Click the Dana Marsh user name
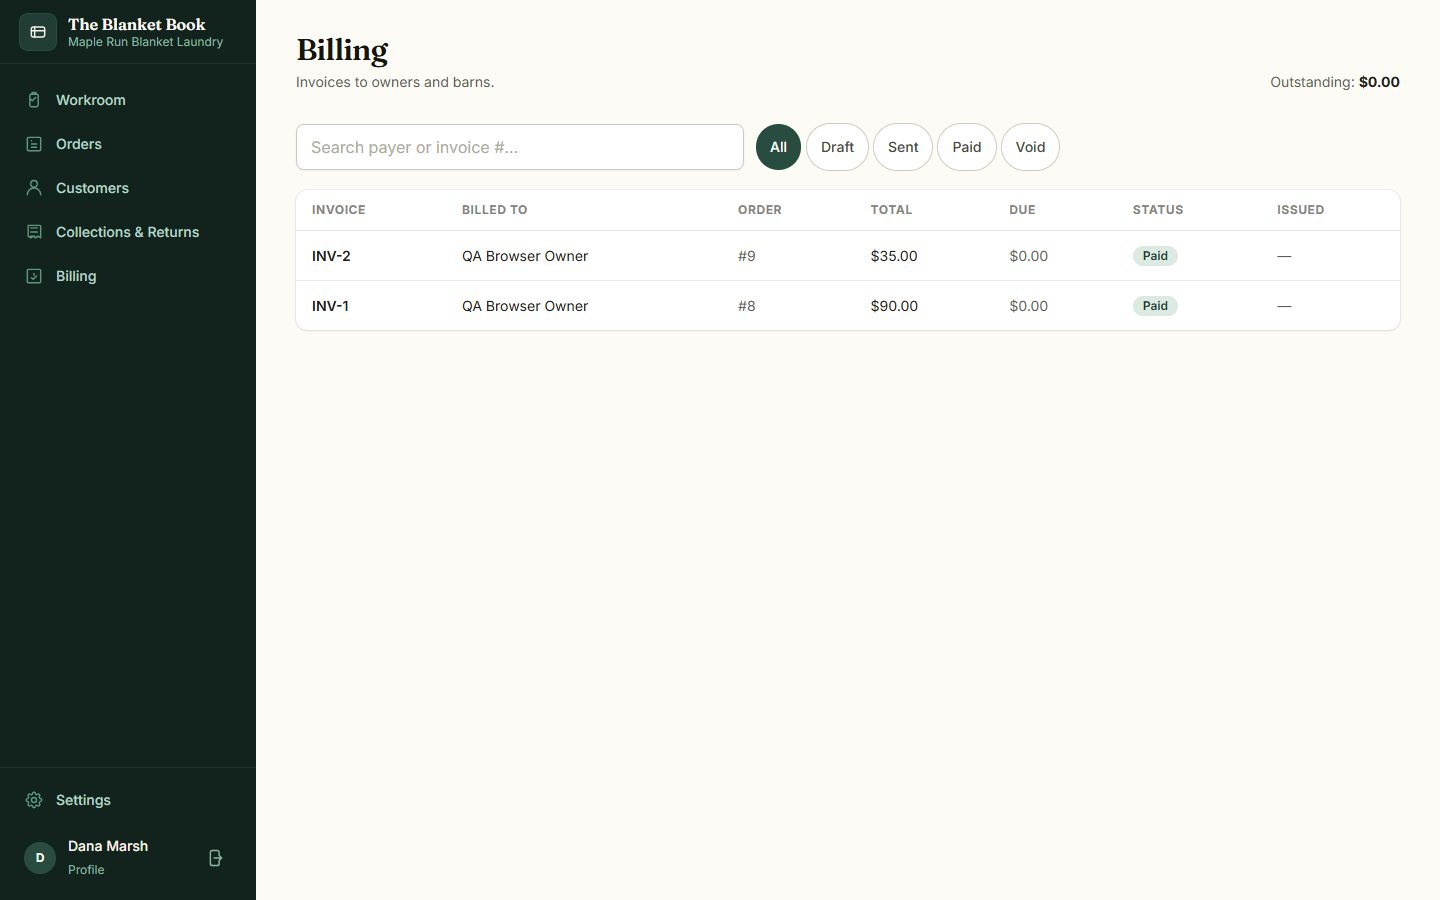 (108, 846)
